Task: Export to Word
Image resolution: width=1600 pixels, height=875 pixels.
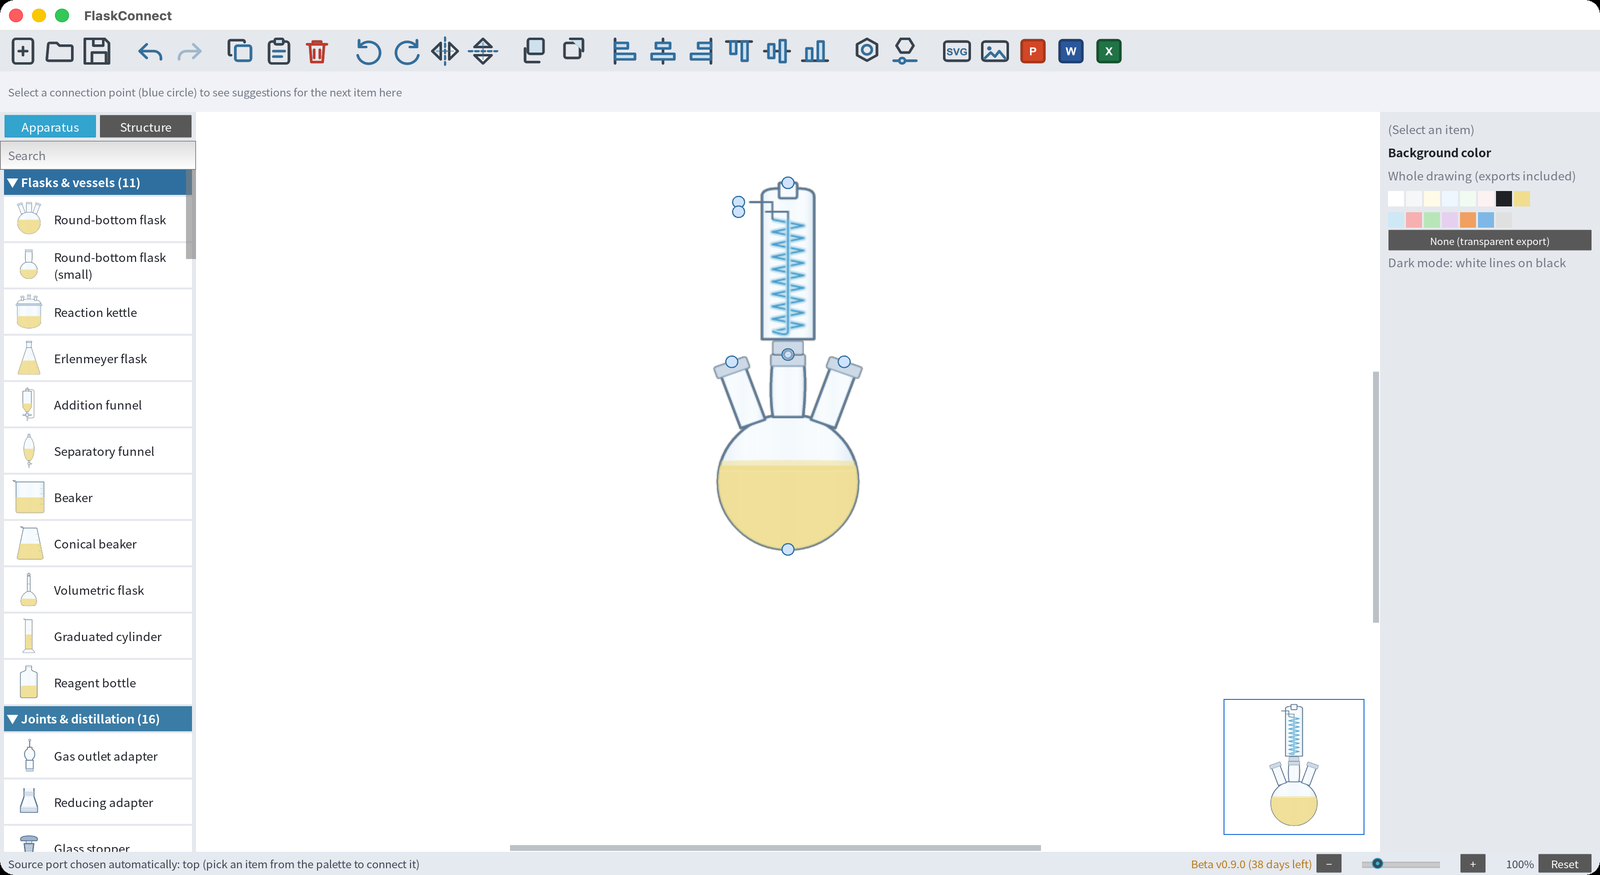Action: pyautogui.click(x=1071, y=51)
